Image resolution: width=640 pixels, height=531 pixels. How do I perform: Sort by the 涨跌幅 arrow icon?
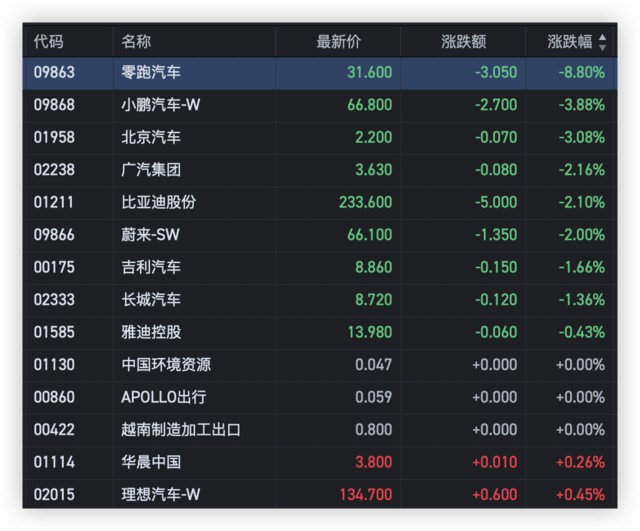(x=602, y=43)
